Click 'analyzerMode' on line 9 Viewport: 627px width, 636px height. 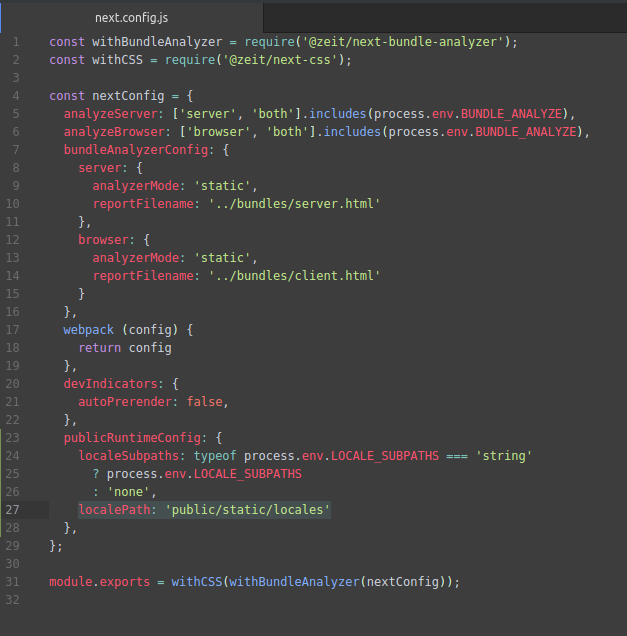136,186
